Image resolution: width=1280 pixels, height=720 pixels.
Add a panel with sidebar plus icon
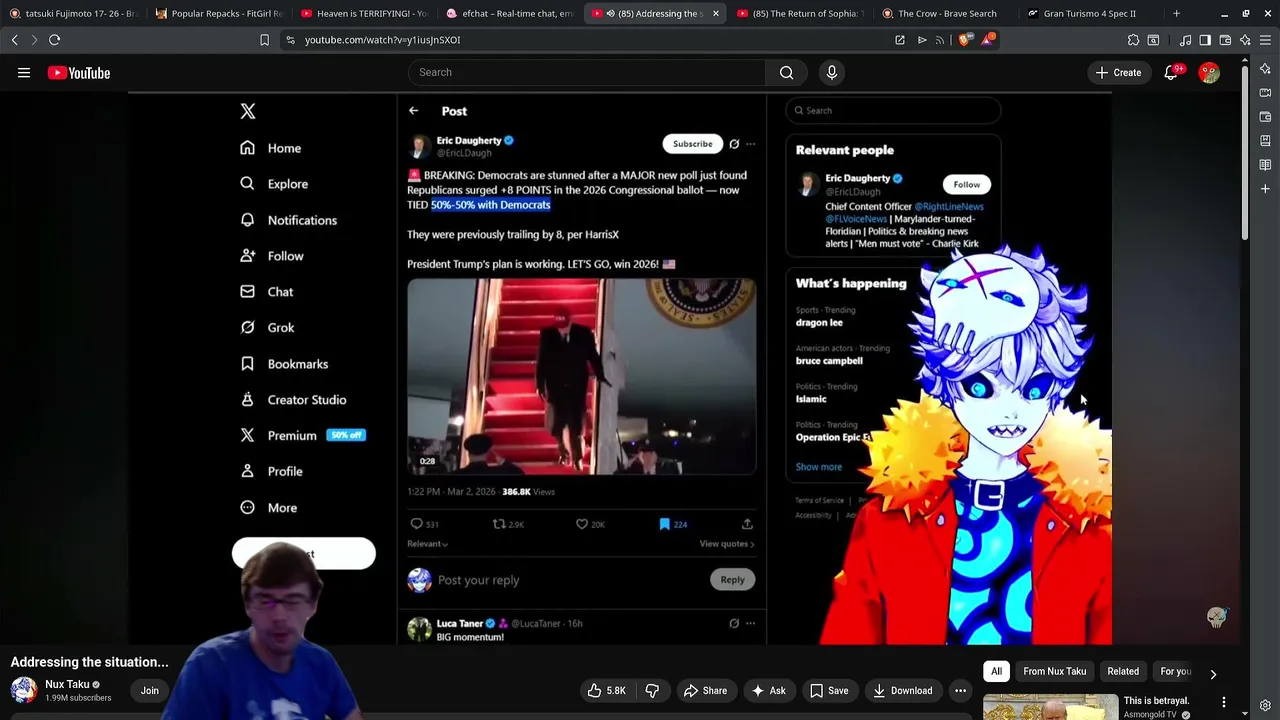click(x=1265, y=188)
